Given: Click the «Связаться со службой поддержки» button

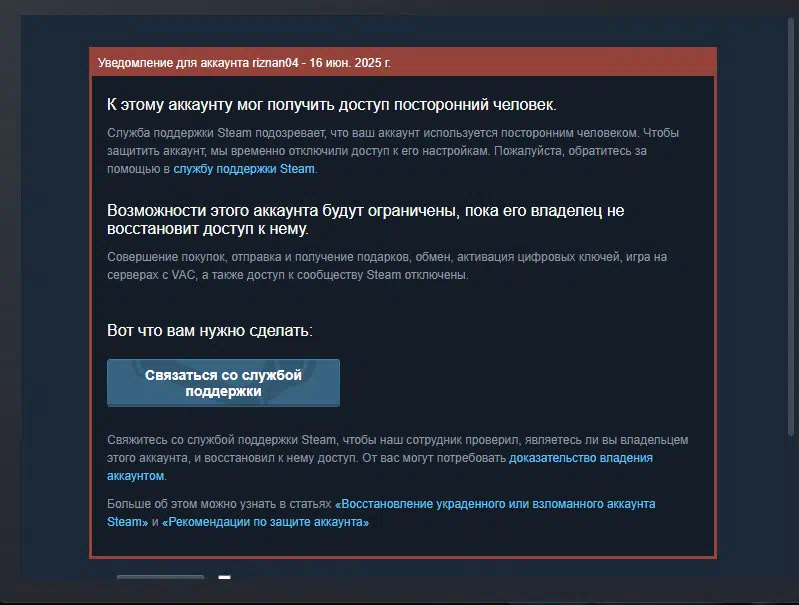Looking at the screenshot, I should pos(223,383).
